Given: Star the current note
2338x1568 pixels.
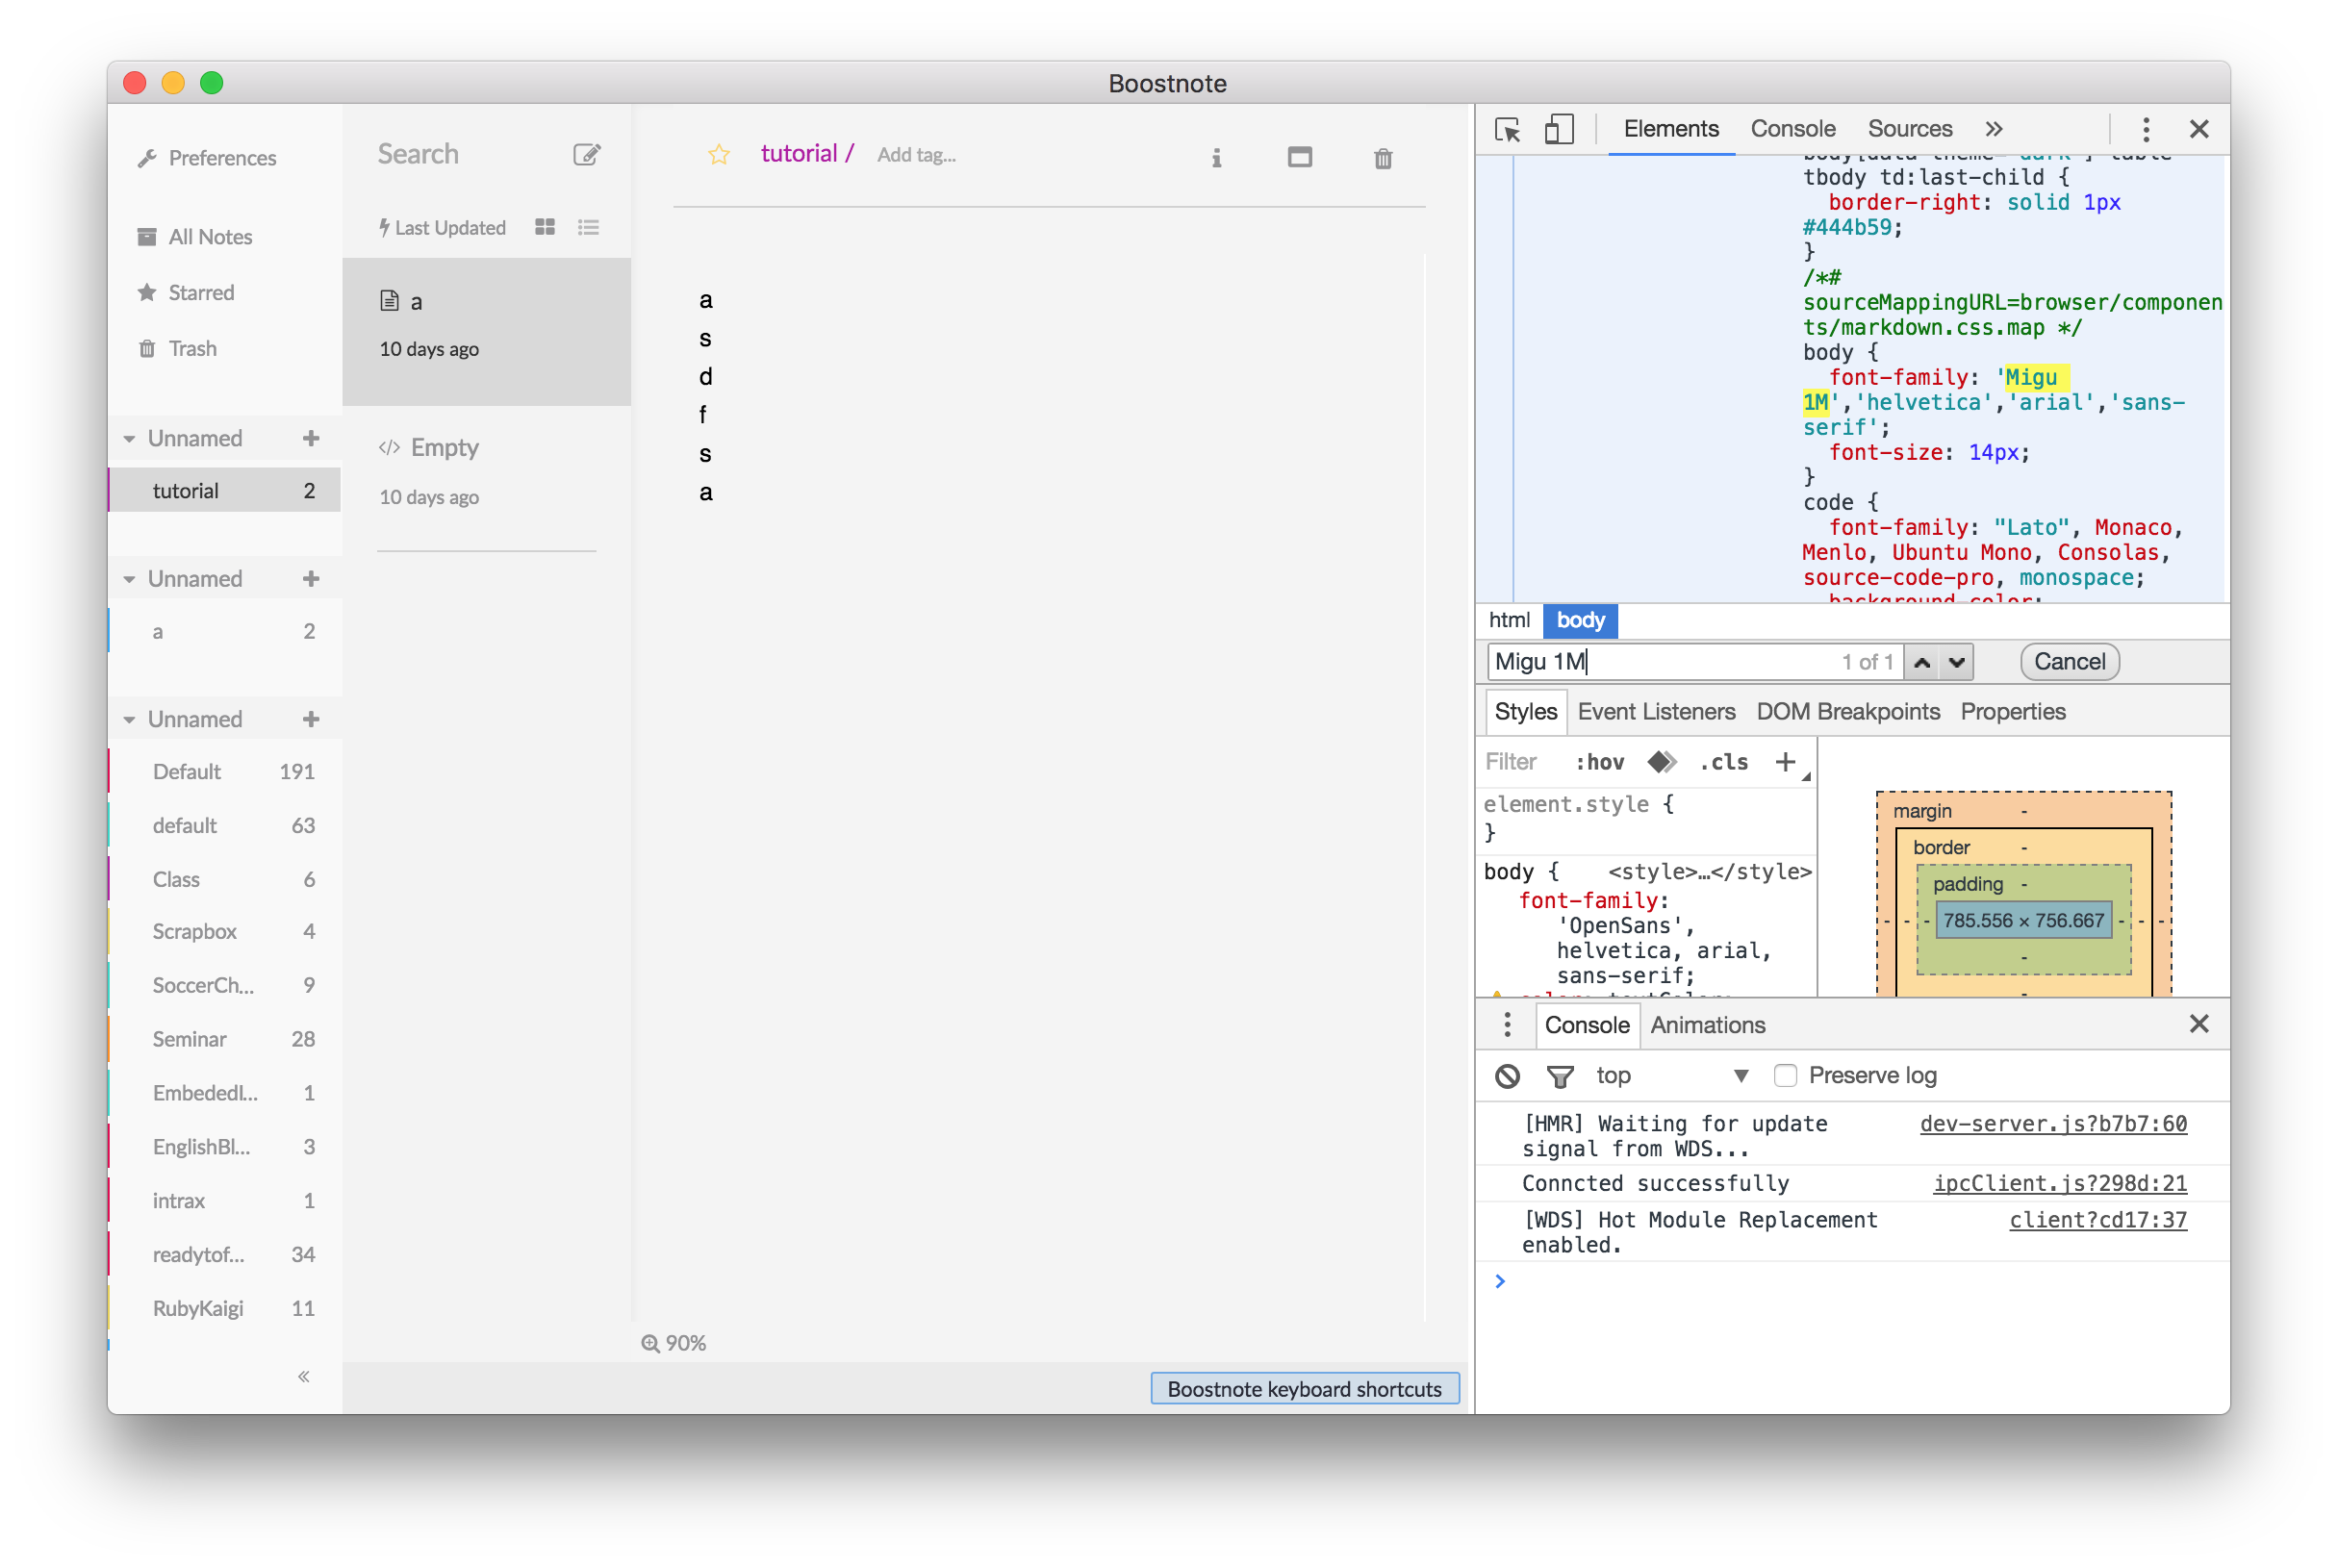Looking at the screenshot, I should pos(718,155).
